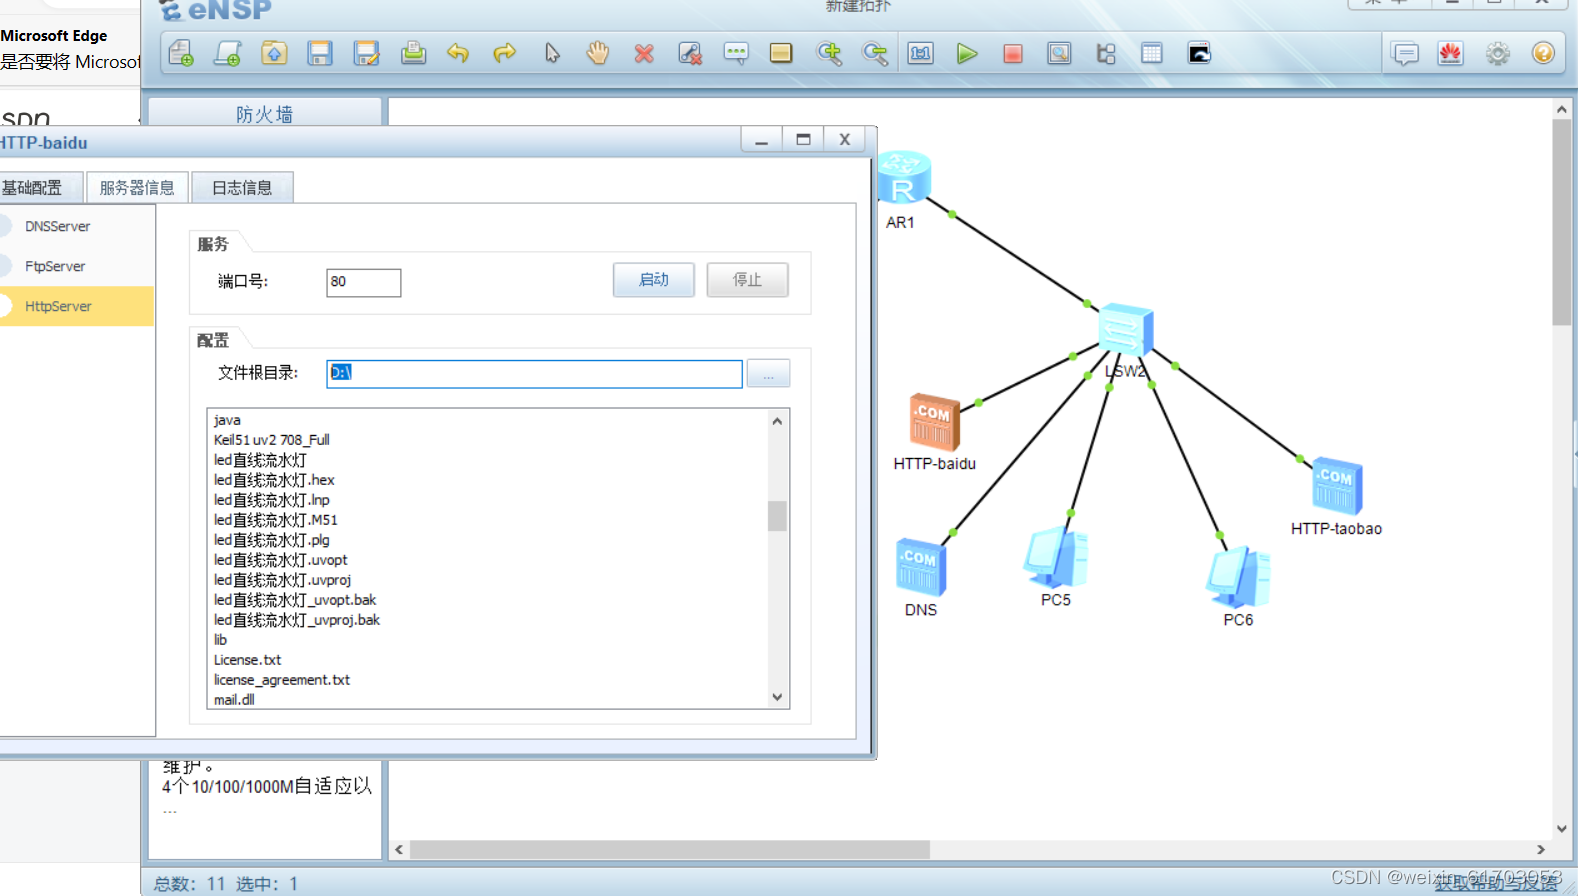Click the black console window icon
Viewport: 1578px width, 896px height.
(x=1199, y=53)
